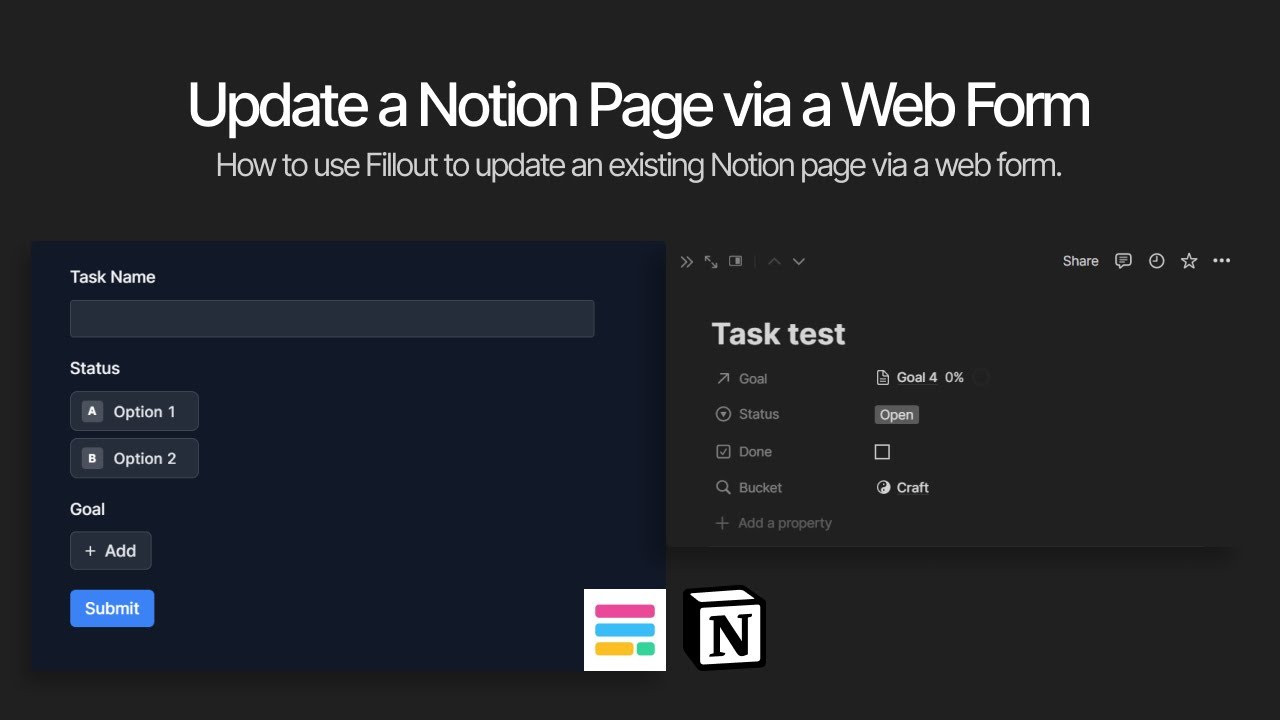
Task: Click the page icon beside Goal 4
Action: coord(883,378)
